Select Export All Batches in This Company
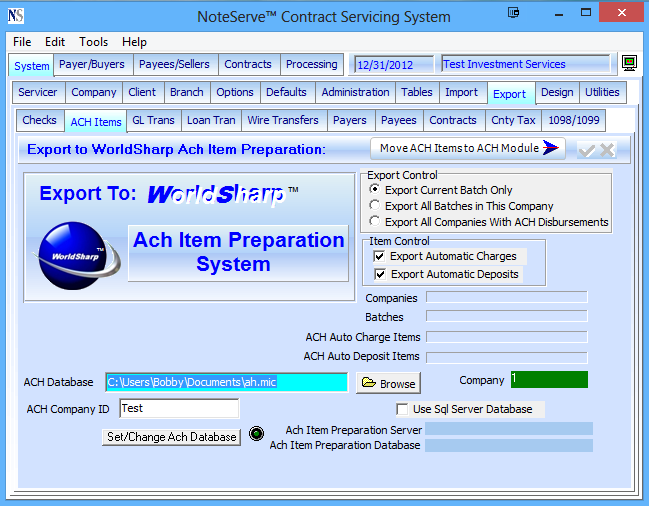The image size is (649, 506). 375,206
